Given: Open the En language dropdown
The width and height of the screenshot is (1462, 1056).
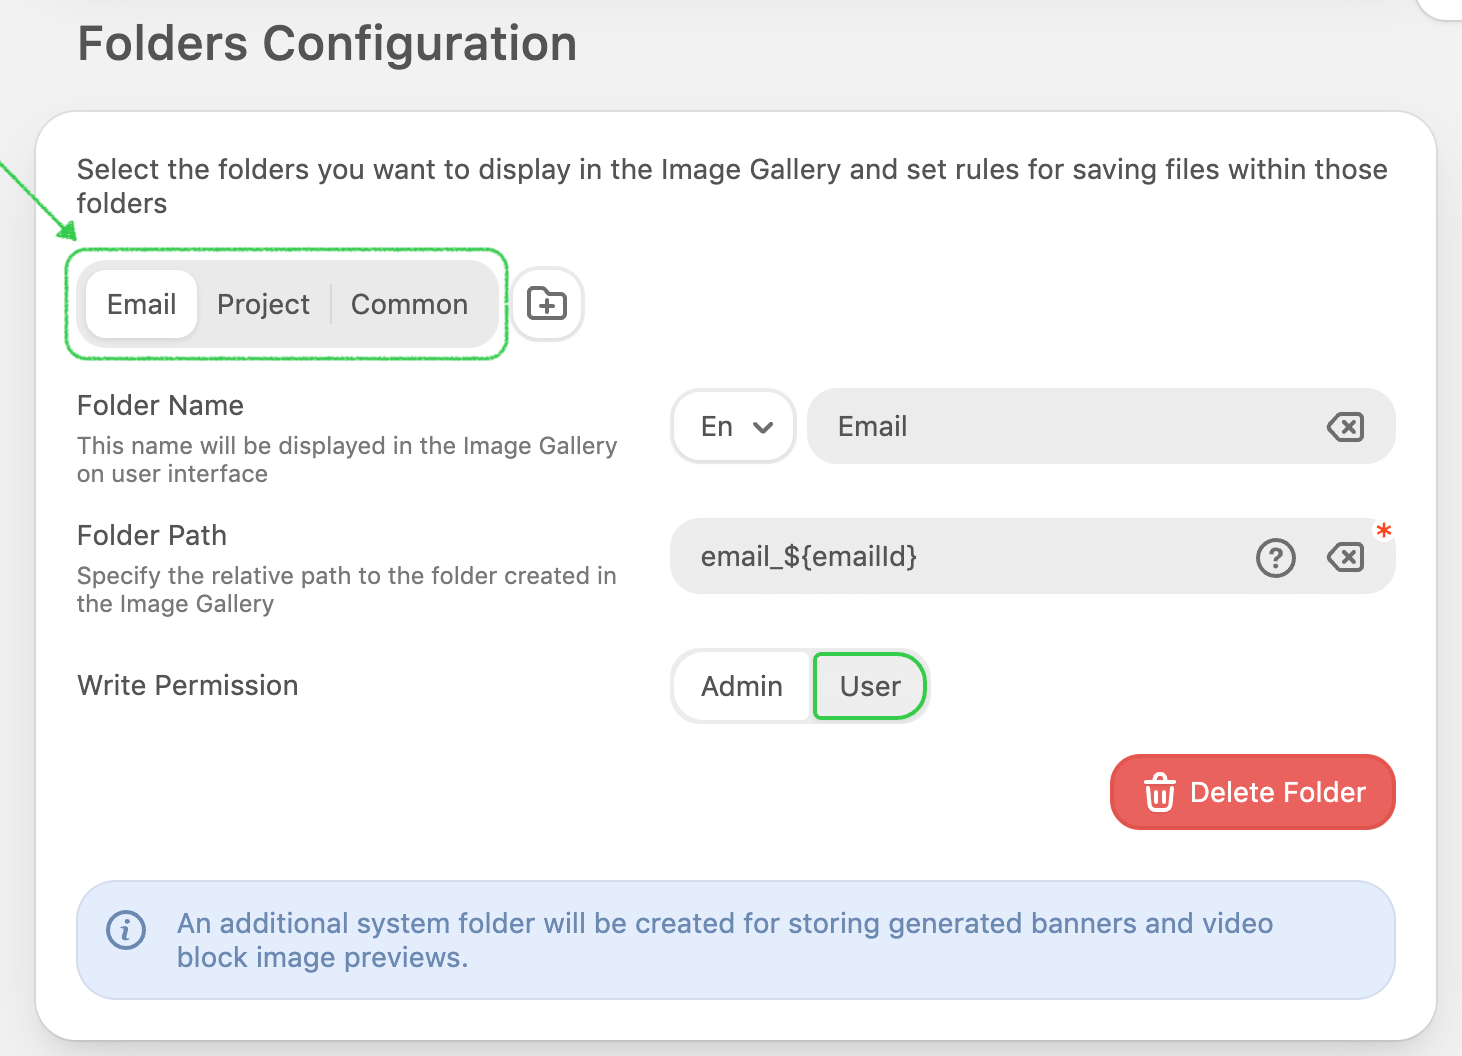Looking at the screenshot, I should (732, 427).
